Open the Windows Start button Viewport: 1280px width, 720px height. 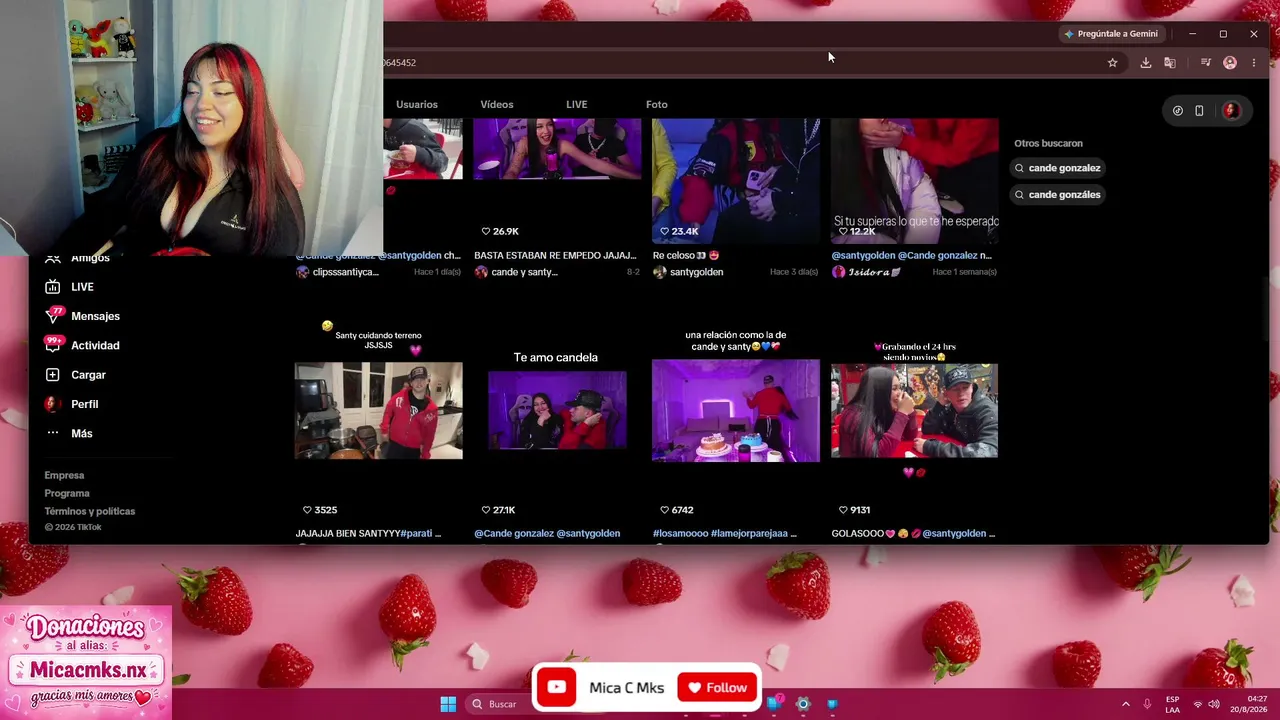point(448,704)
